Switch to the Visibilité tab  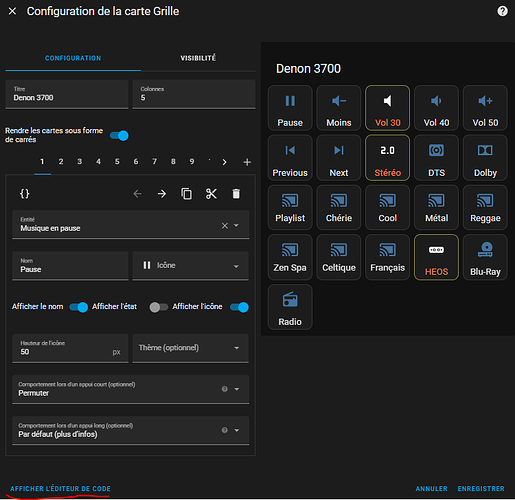[198, 58]
